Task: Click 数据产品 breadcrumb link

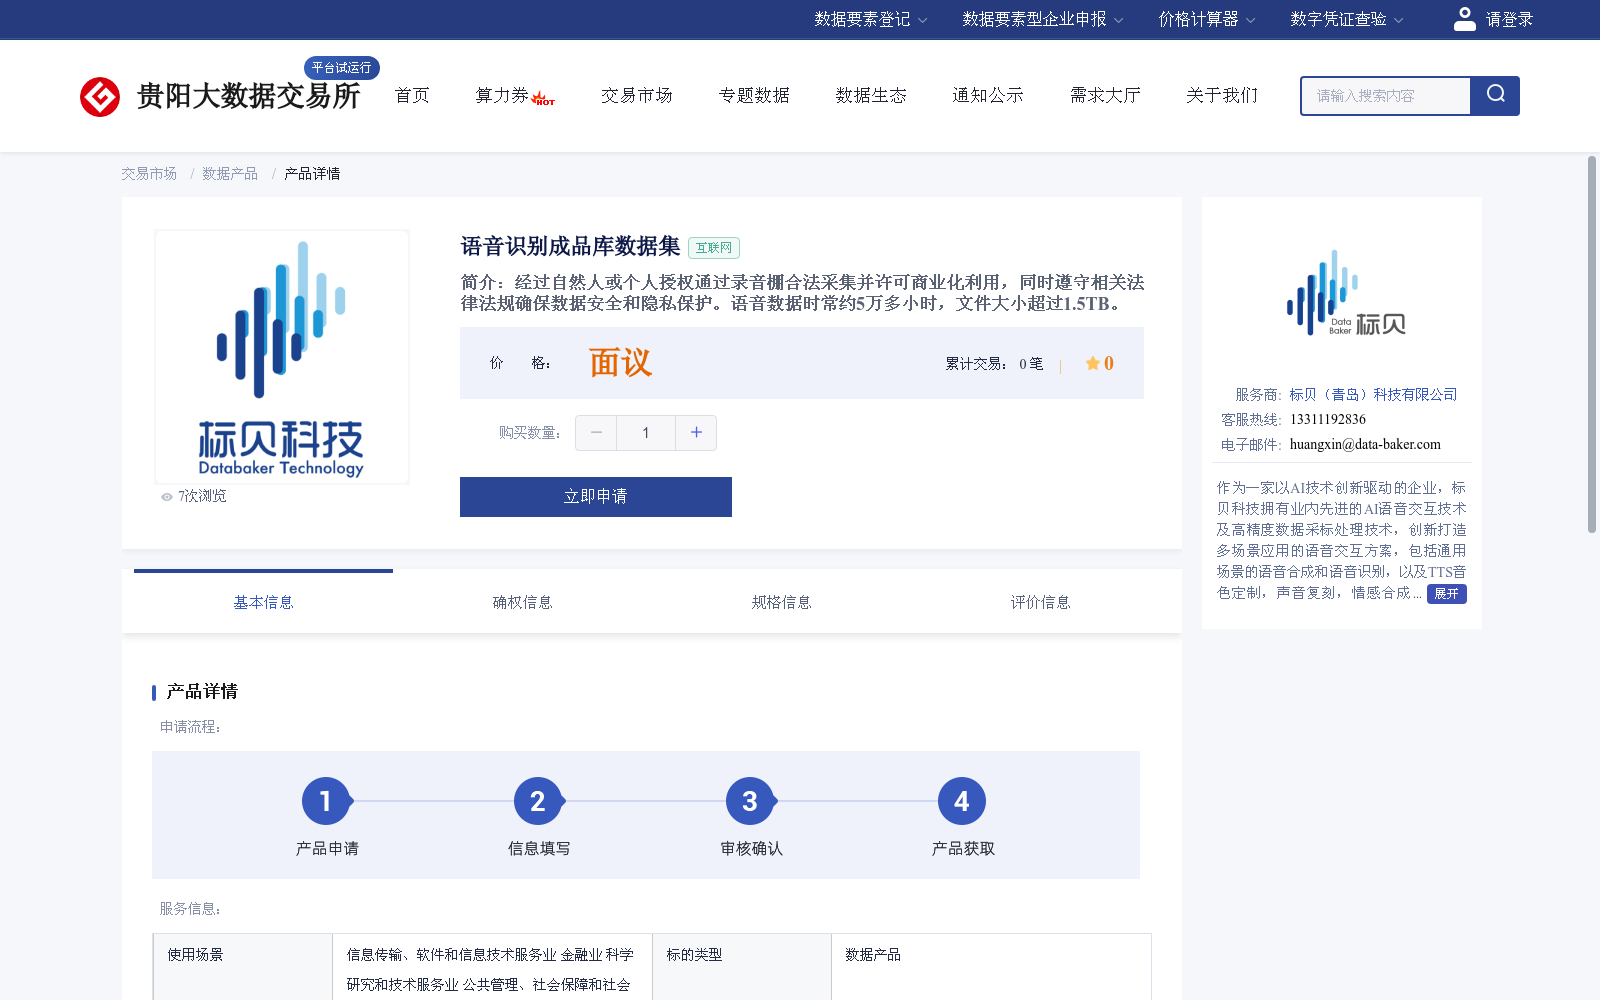Action: pyautogui.click(x=230, y=174)
